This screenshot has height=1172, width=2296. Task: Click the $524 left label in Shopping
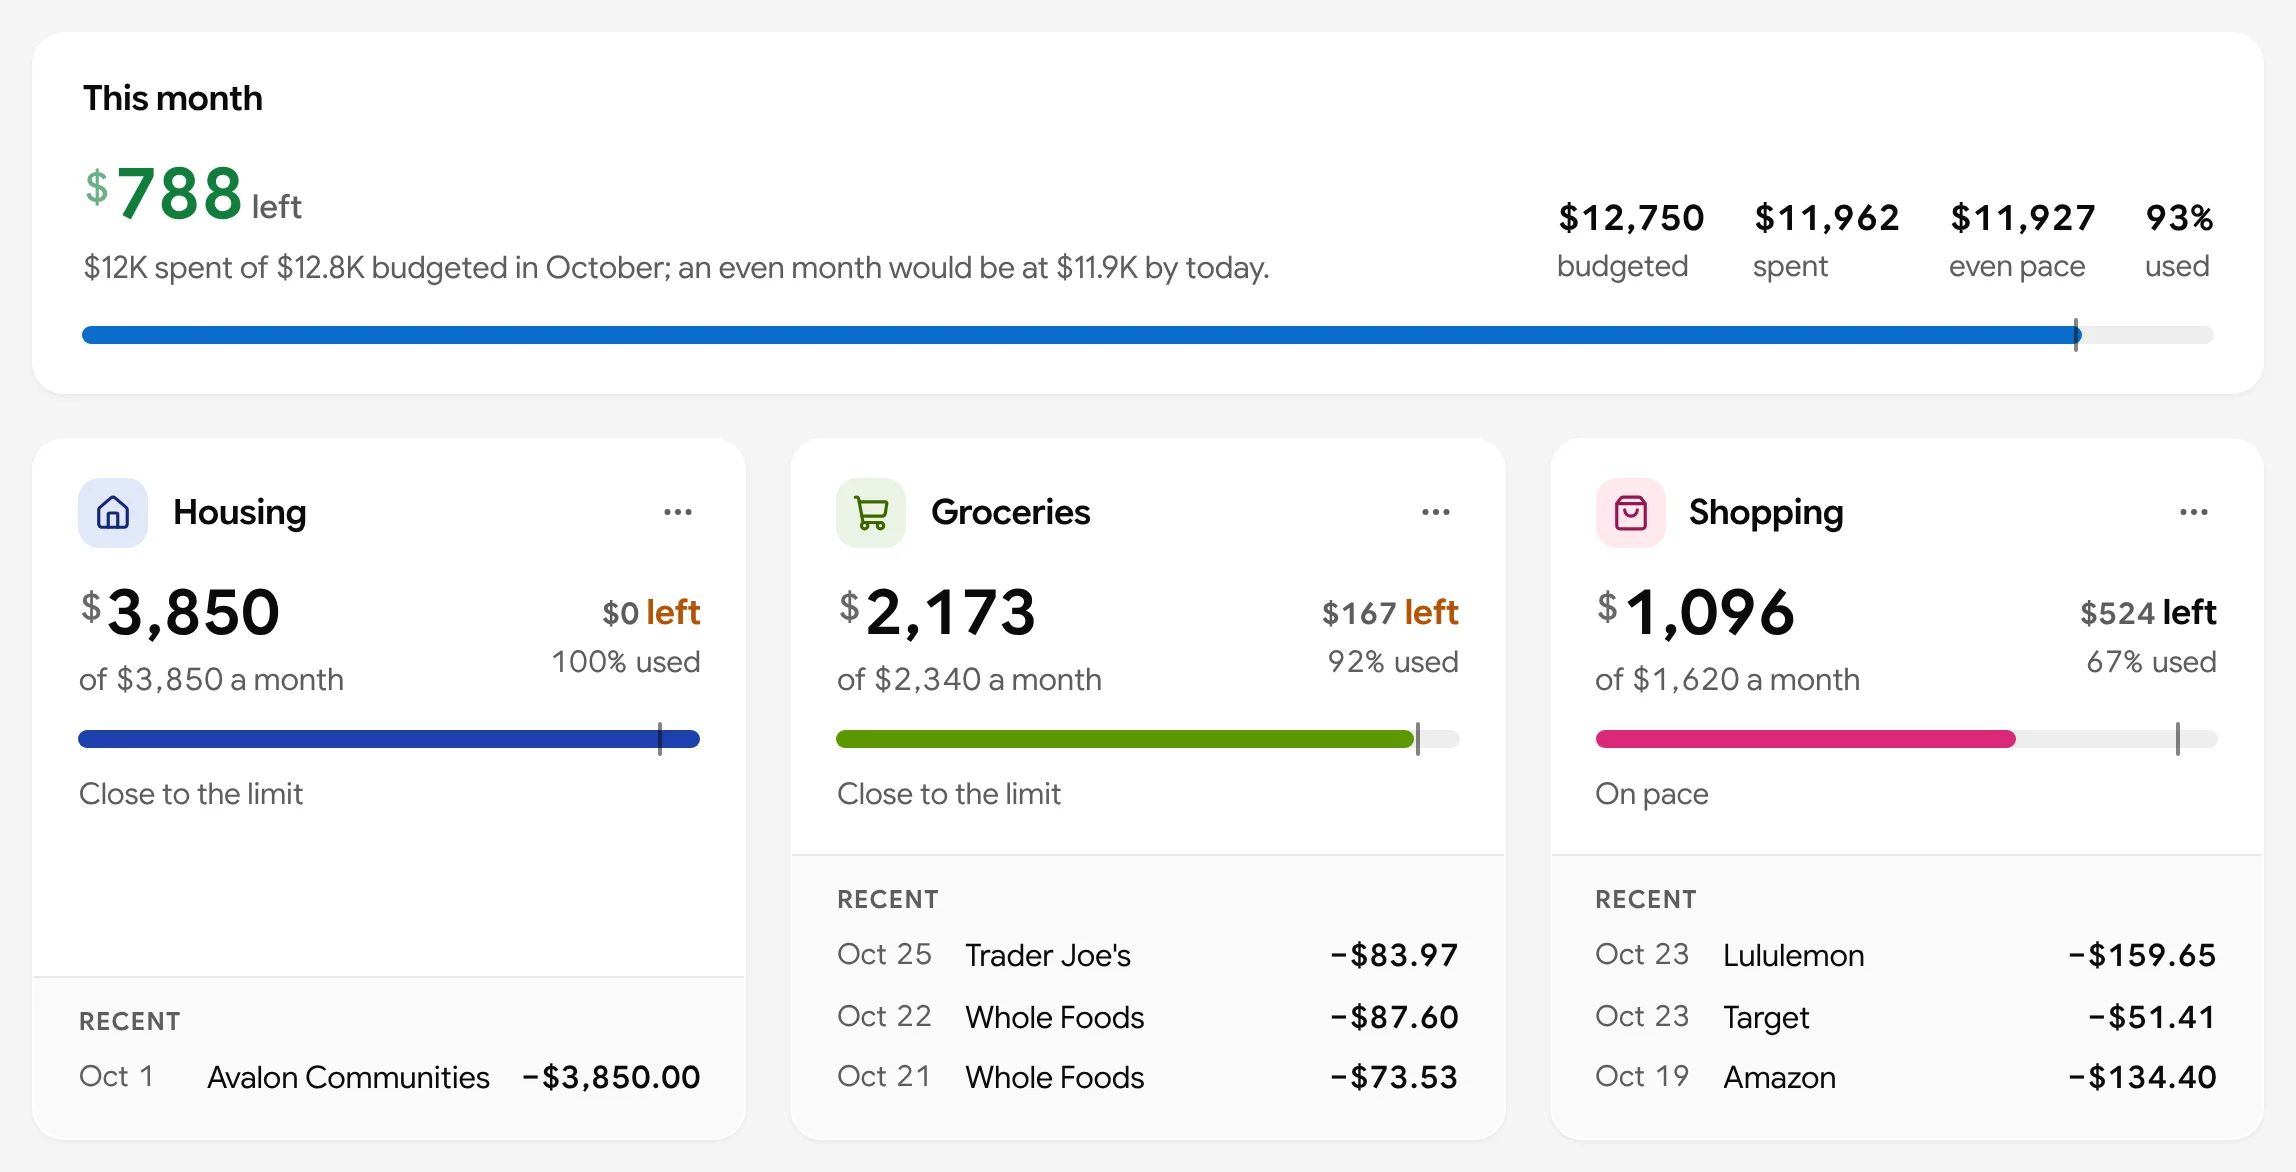coord(2148,612)
